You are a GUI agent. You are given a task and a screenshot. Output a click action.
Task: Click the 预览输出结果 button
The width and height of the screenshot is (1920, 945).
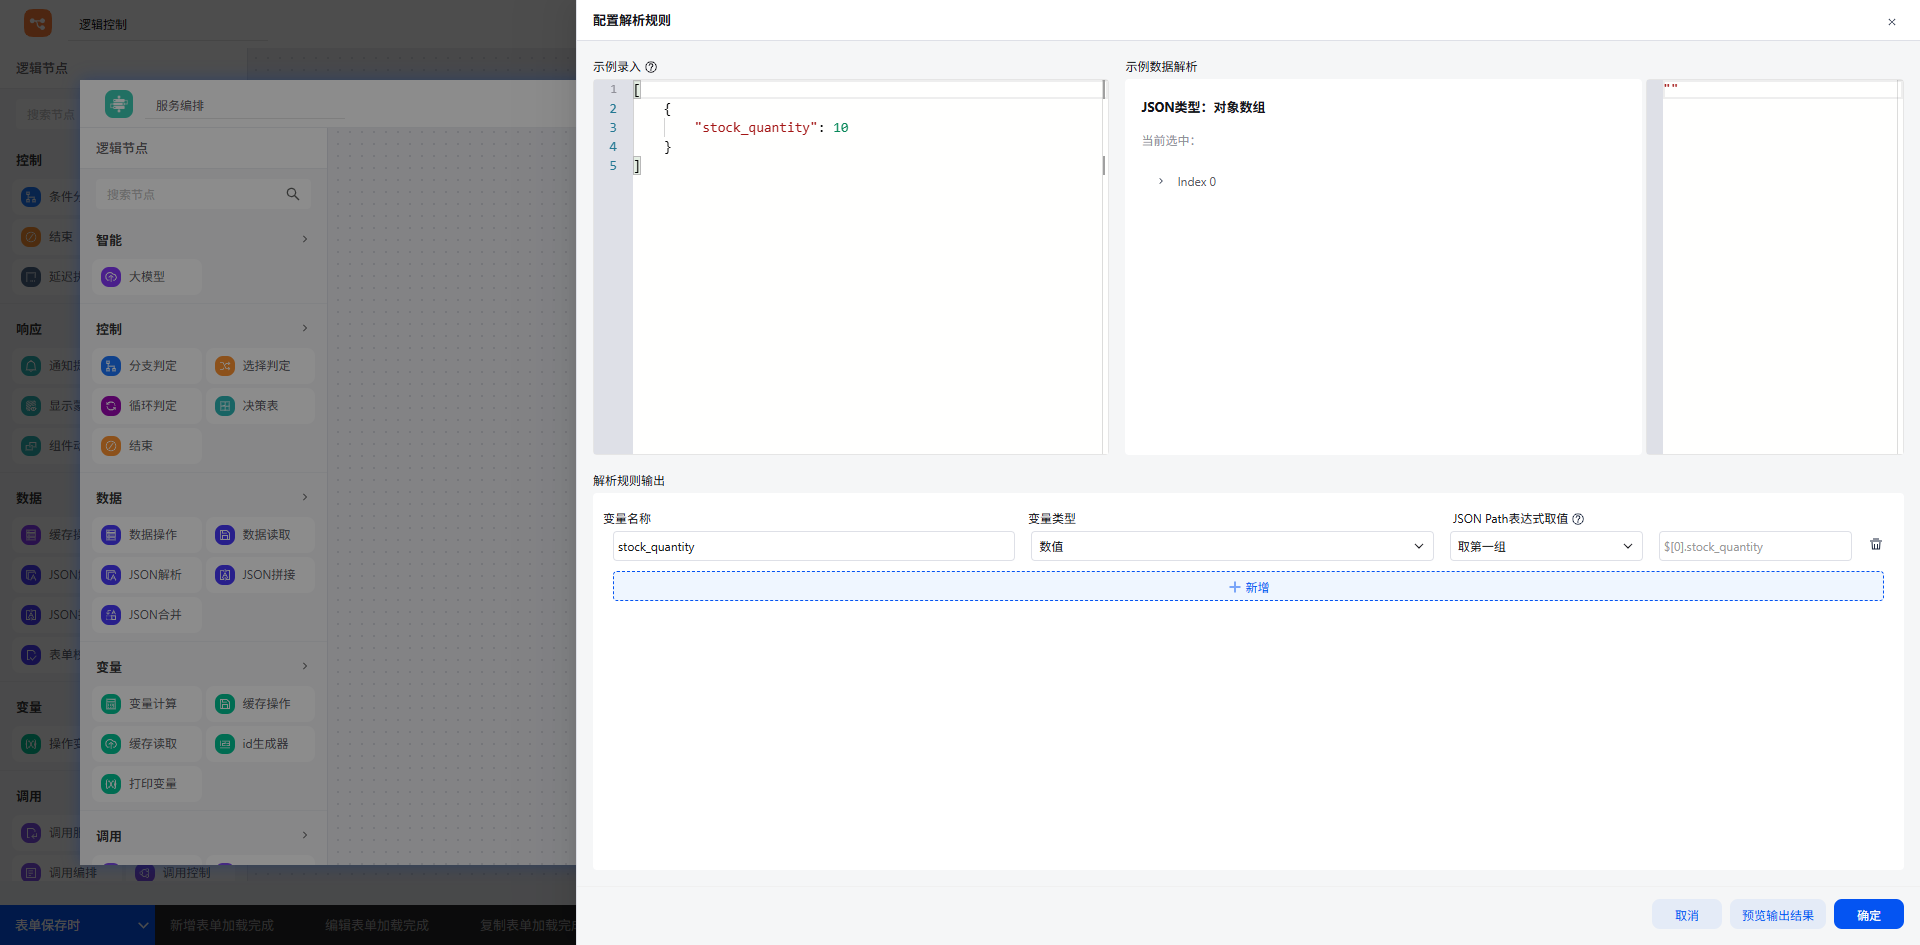[x=1777, y=915]
